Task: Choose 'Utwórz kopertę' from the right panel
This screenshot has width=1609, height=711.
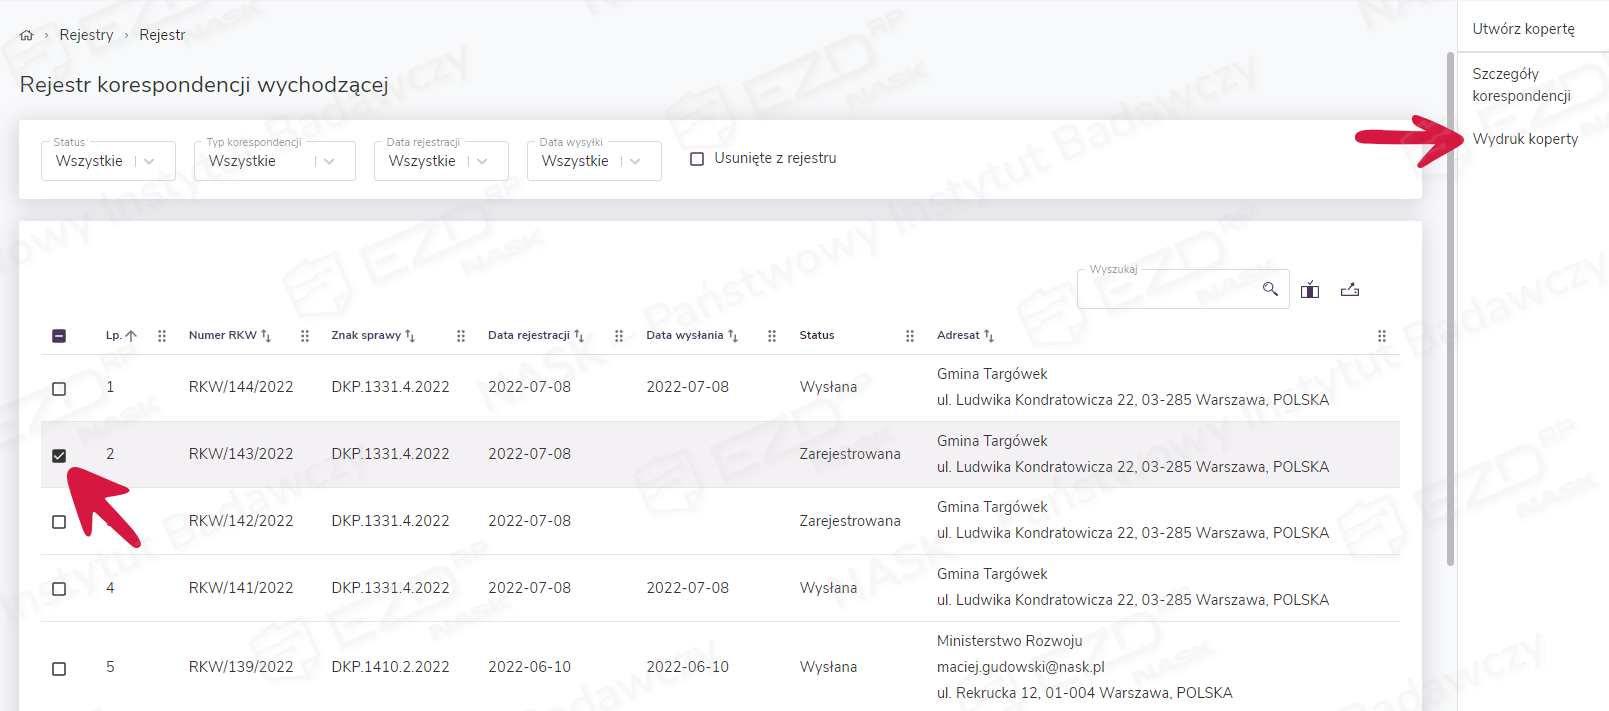Action: [1523, 29]
